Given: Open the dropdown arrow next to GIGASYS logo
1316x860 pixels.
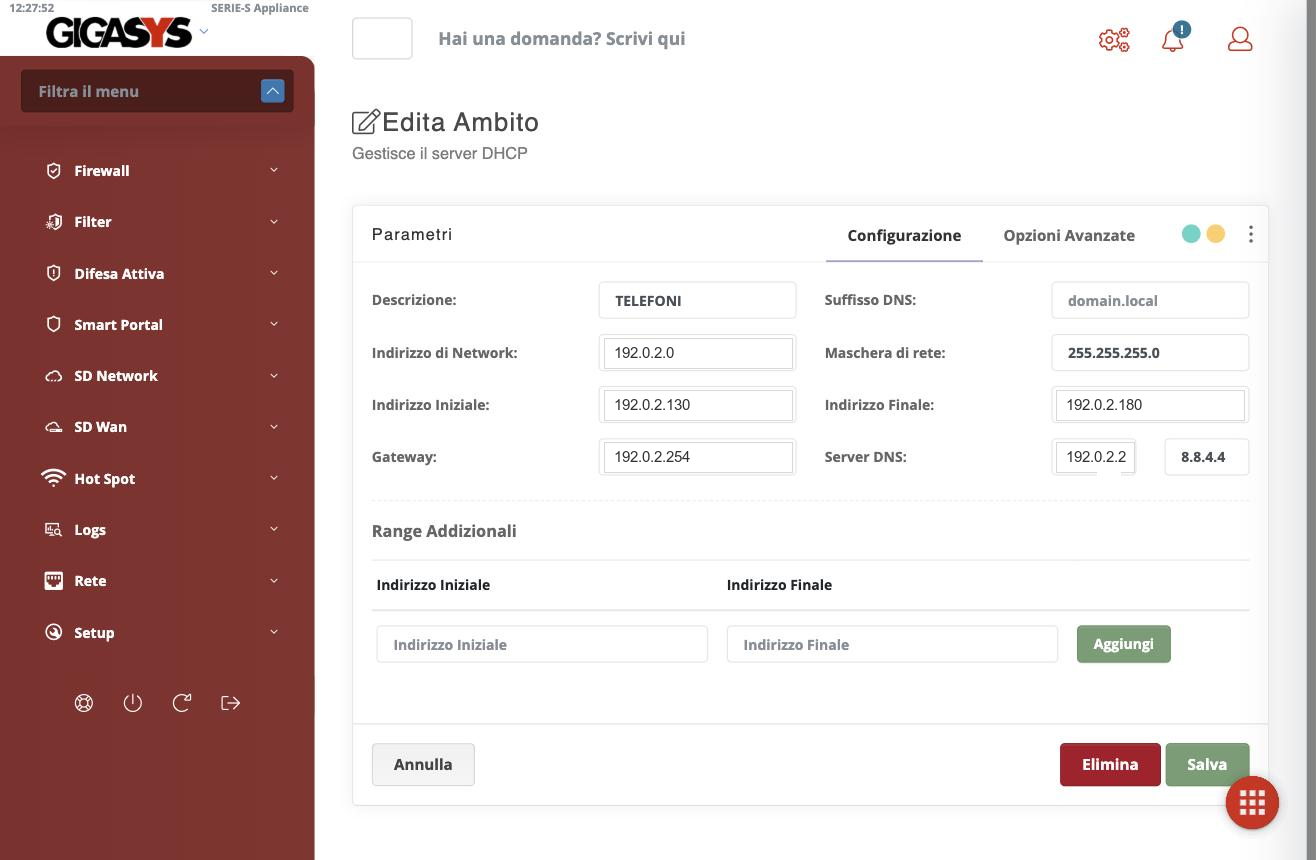Looking at the screenshot, I should (x=204, y=31).
